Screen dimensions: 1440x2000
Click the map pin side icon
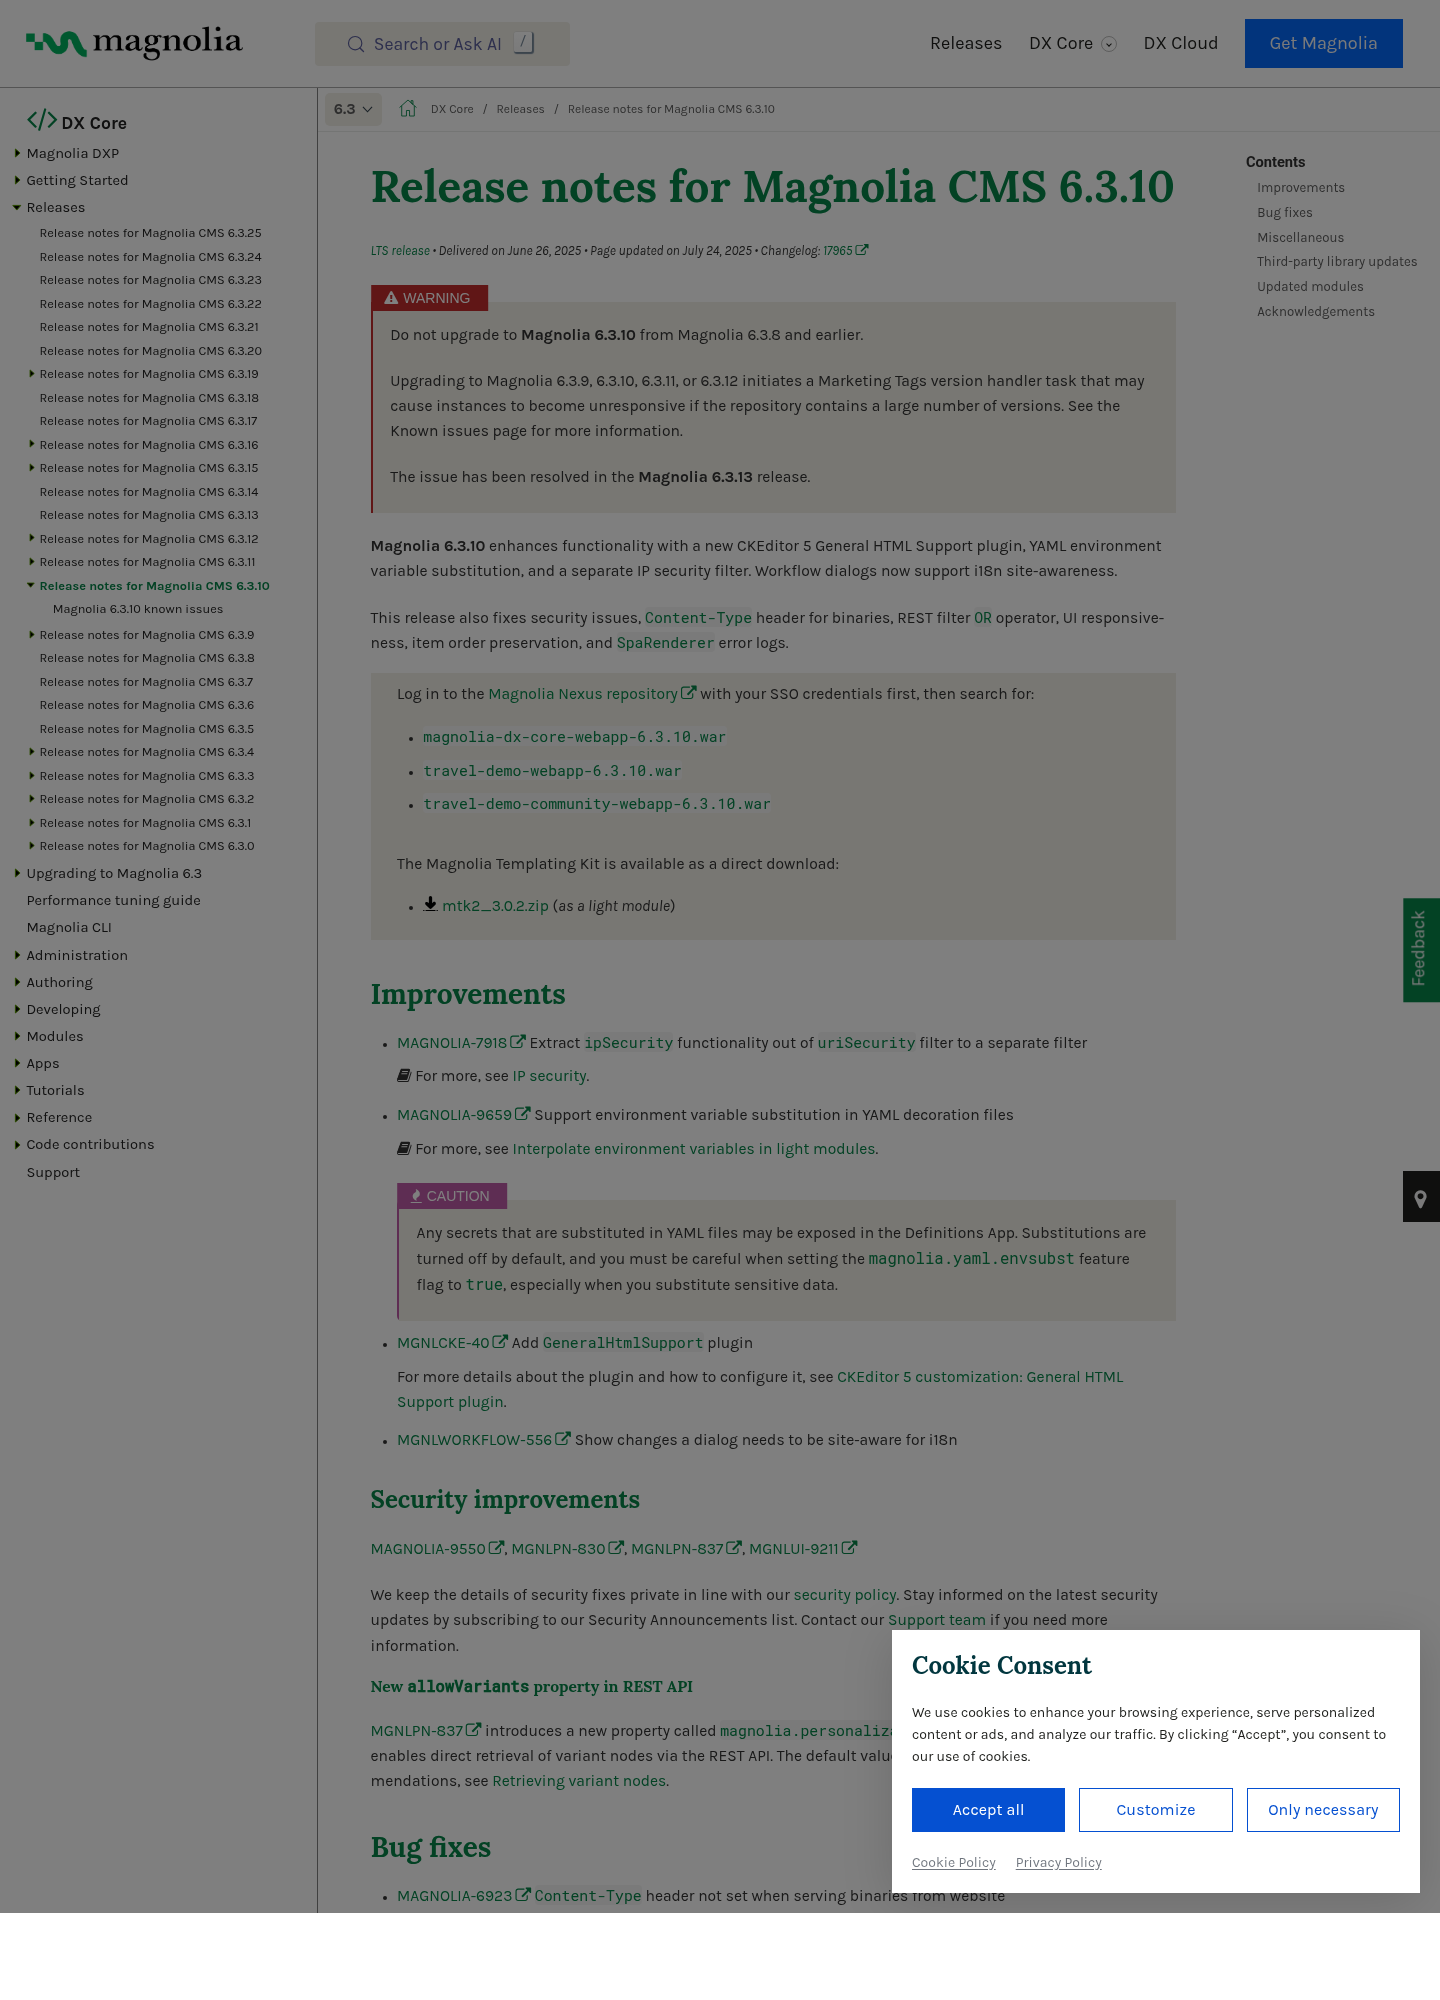point(1420,1197)
